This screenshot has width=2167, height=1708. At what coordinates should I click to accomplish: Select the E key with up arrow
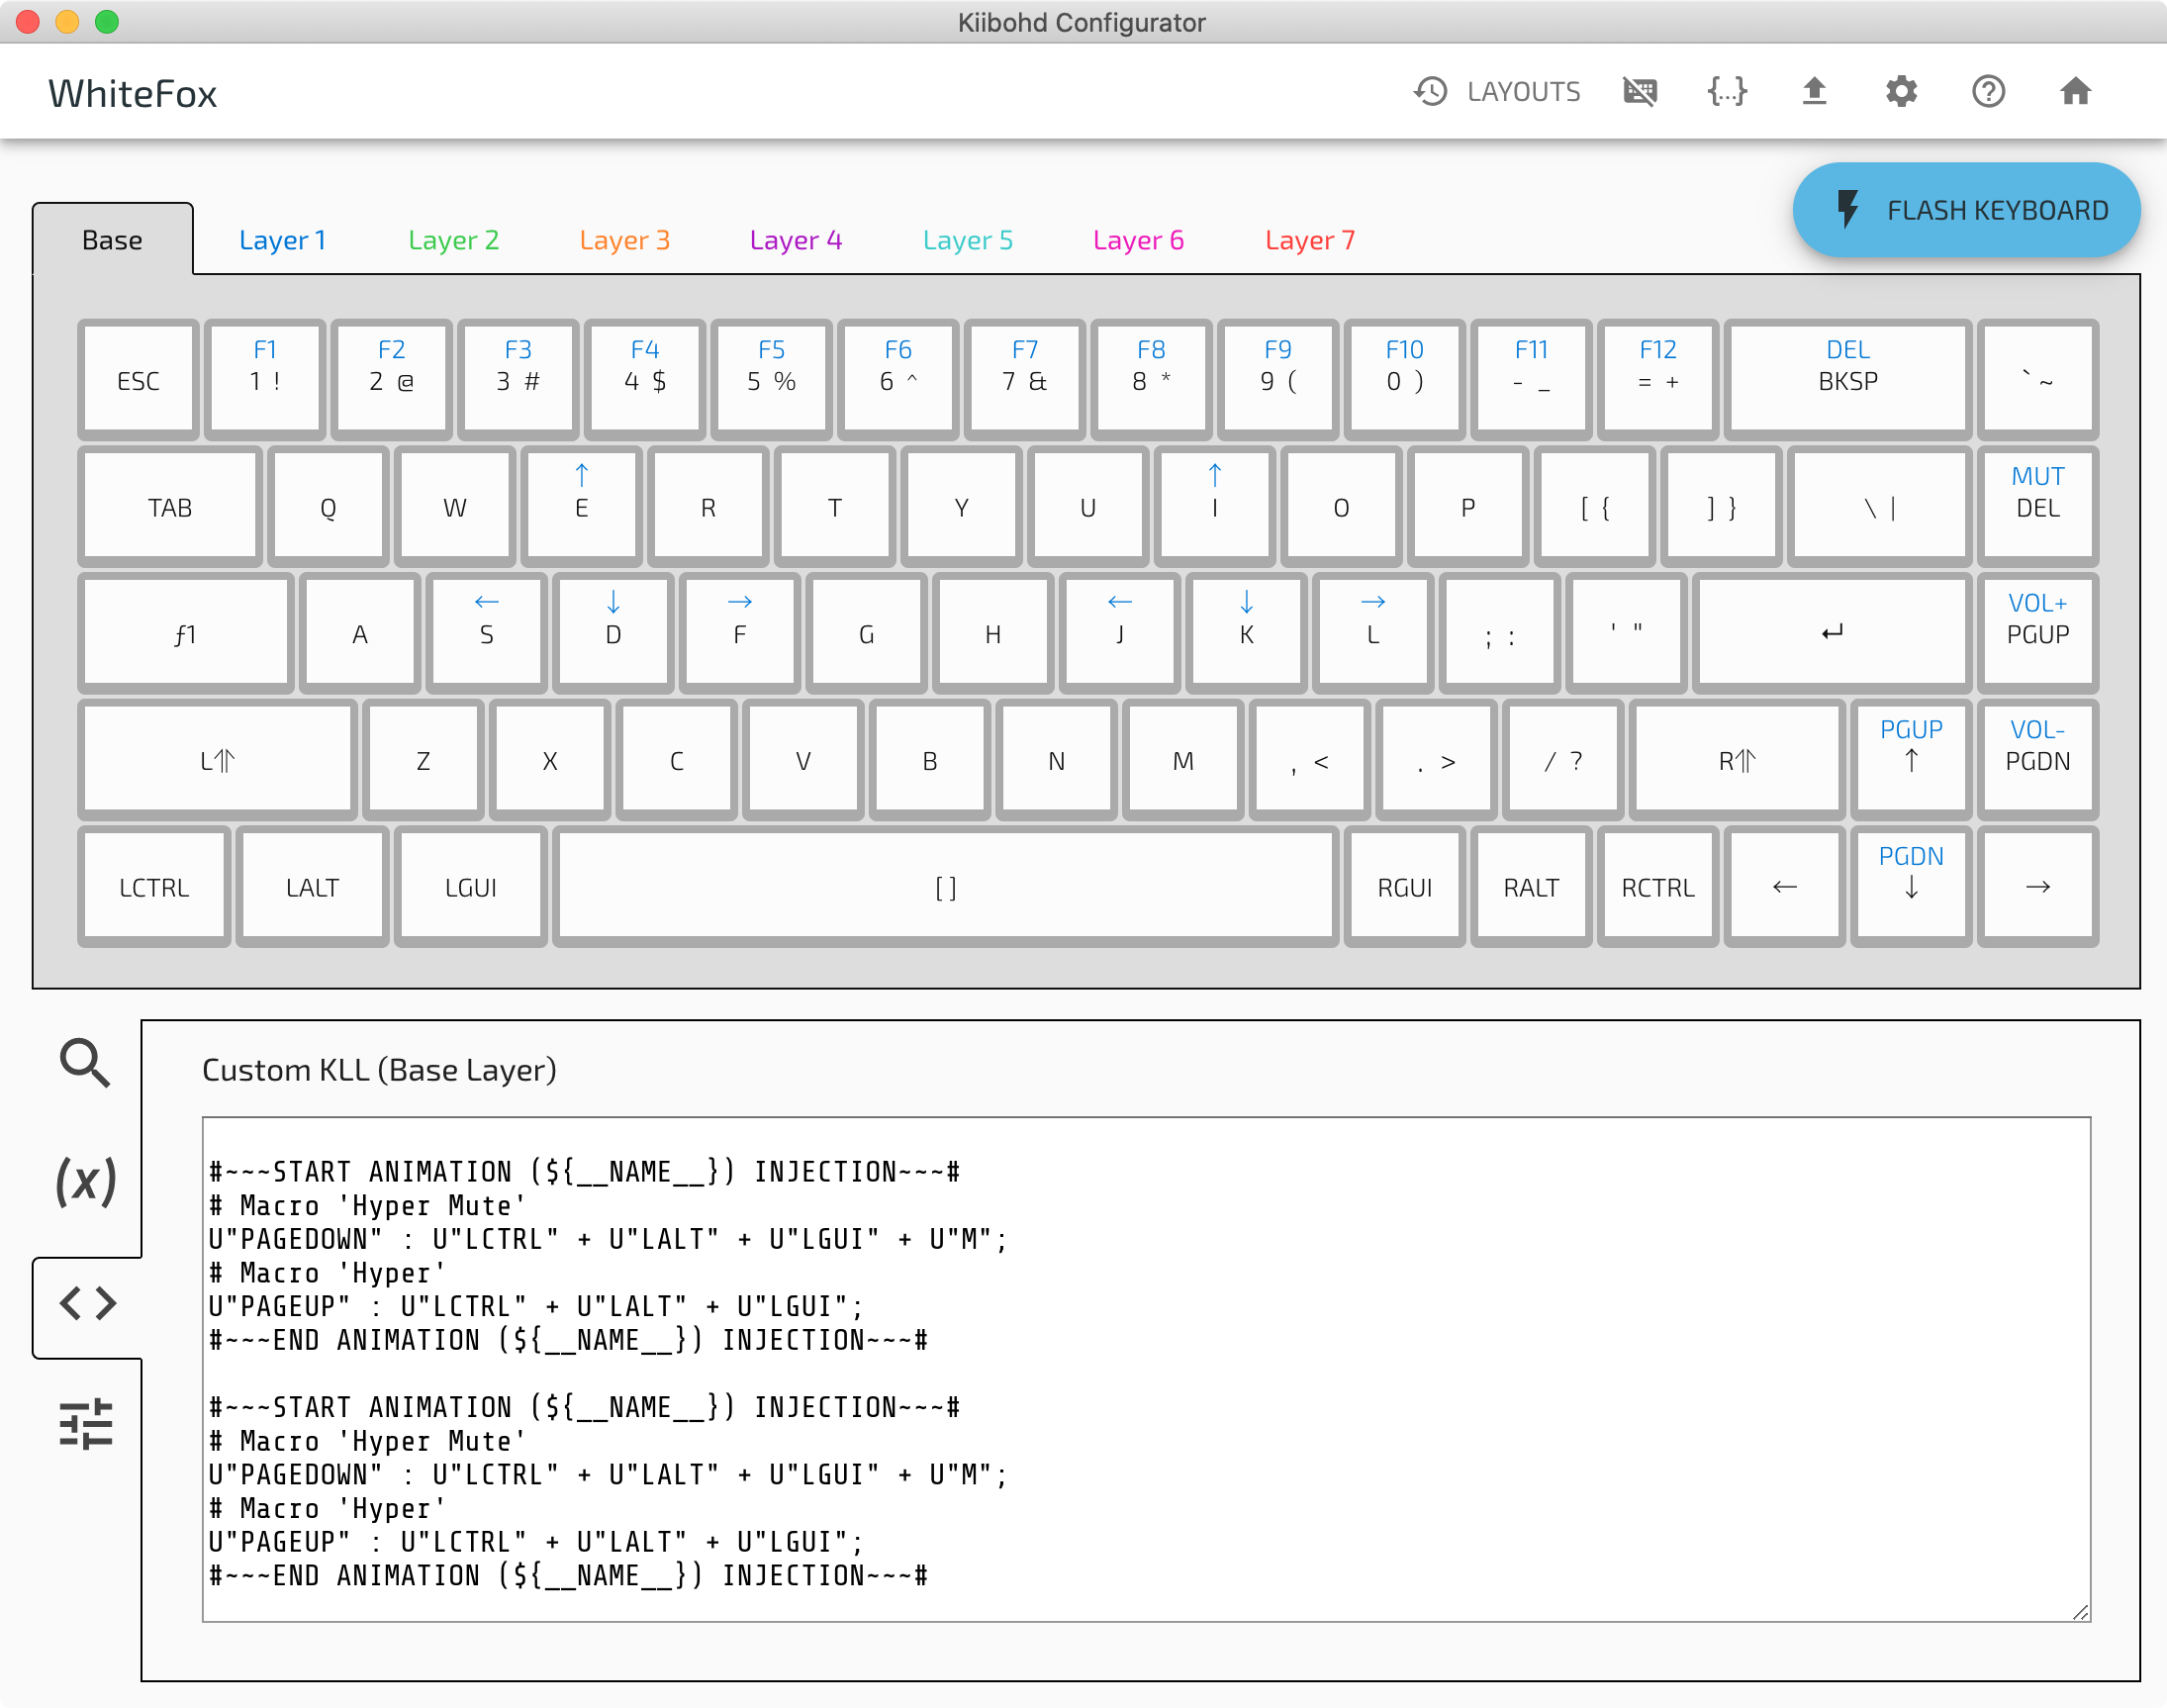point(581,507)
